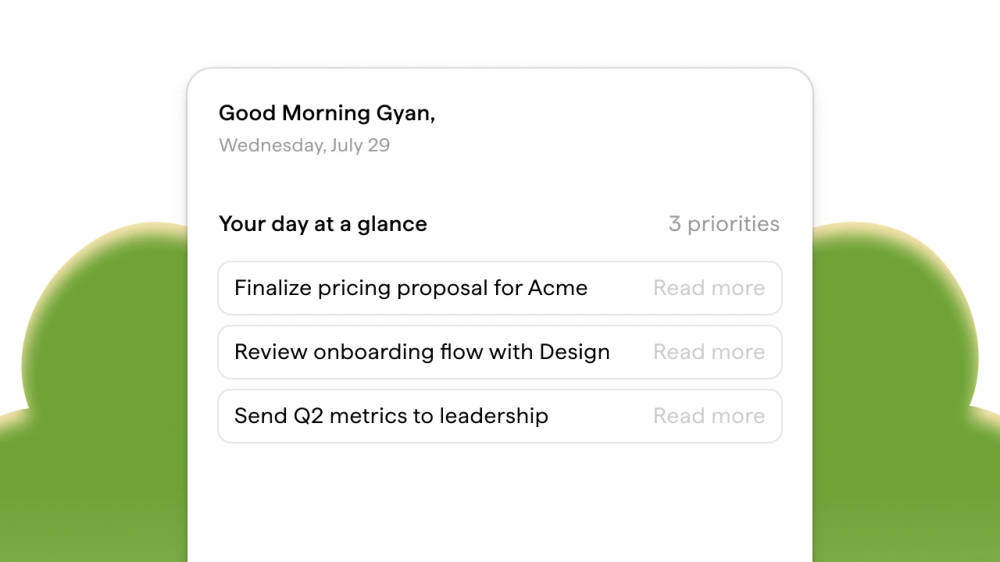Click the 3 priorities counter label
This screenshot has width=1000, height=562.
coord(724,224)
